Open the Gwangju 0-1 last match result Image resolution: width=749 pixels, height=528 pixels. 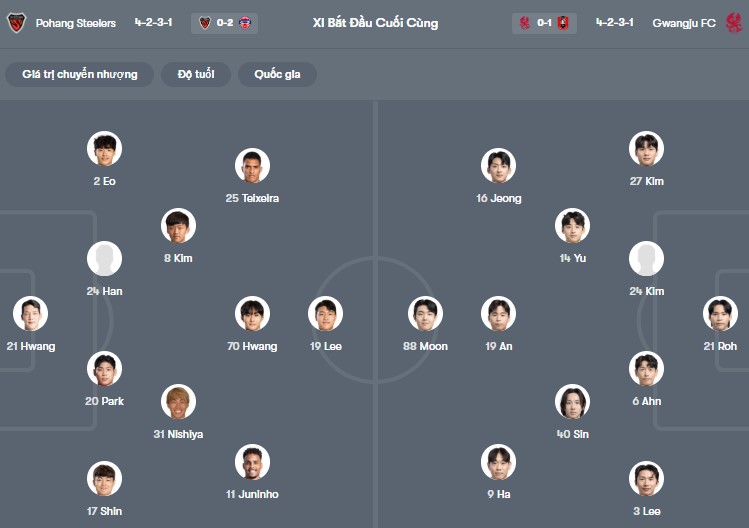(x=545, y=23)
